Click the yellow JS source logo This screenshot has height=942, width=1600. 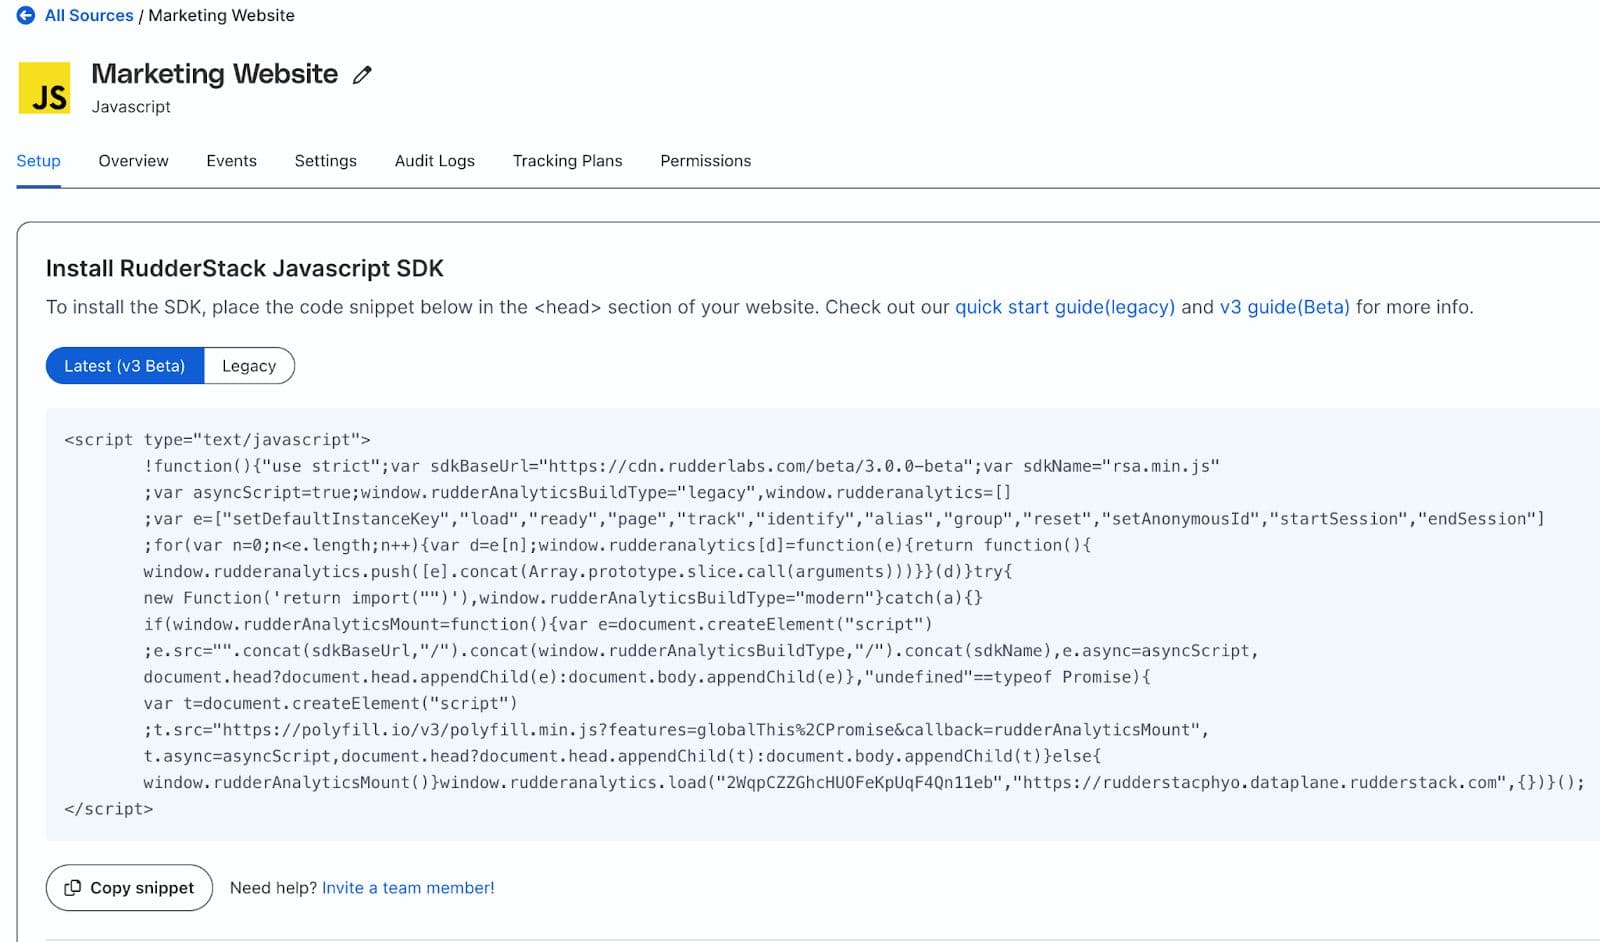(x=45, y=88)
